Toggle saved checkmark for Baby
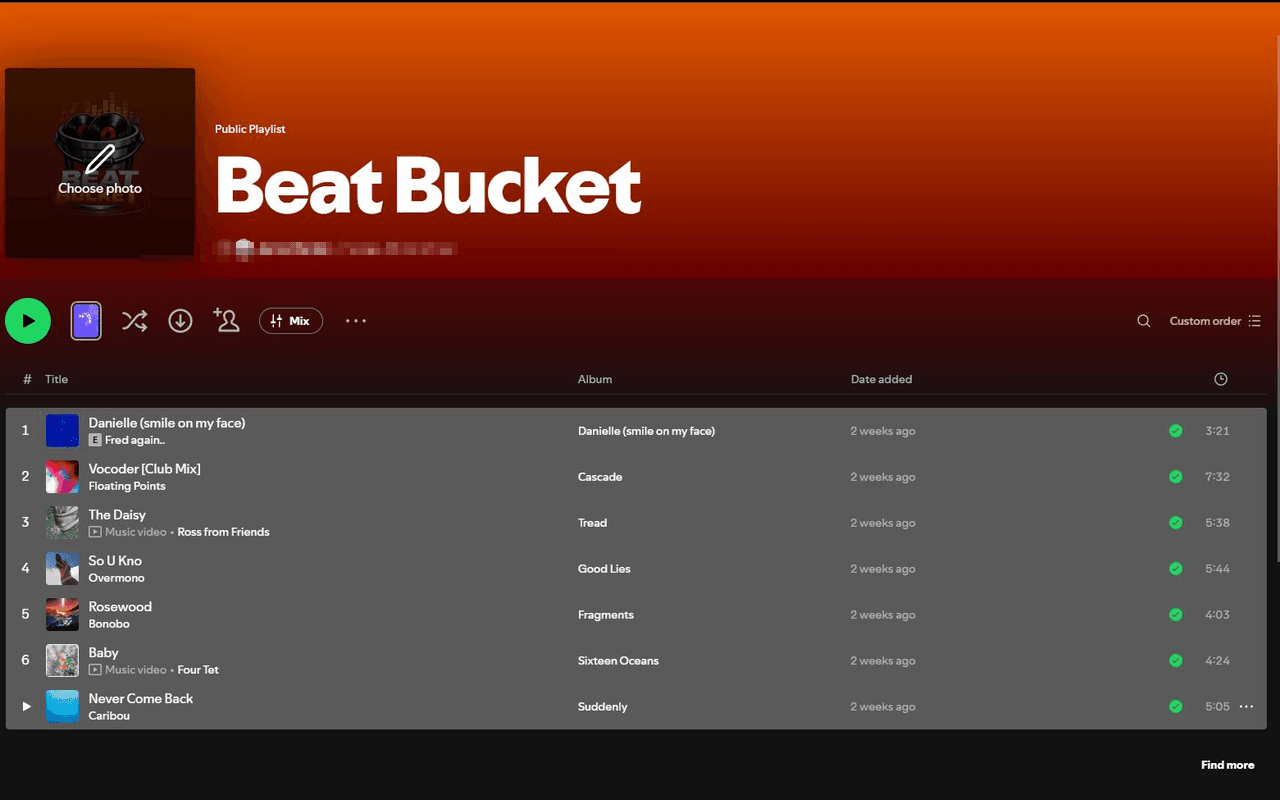Image resolution: width=1280 pixels, height=800 pixels. pos(1176,661)
